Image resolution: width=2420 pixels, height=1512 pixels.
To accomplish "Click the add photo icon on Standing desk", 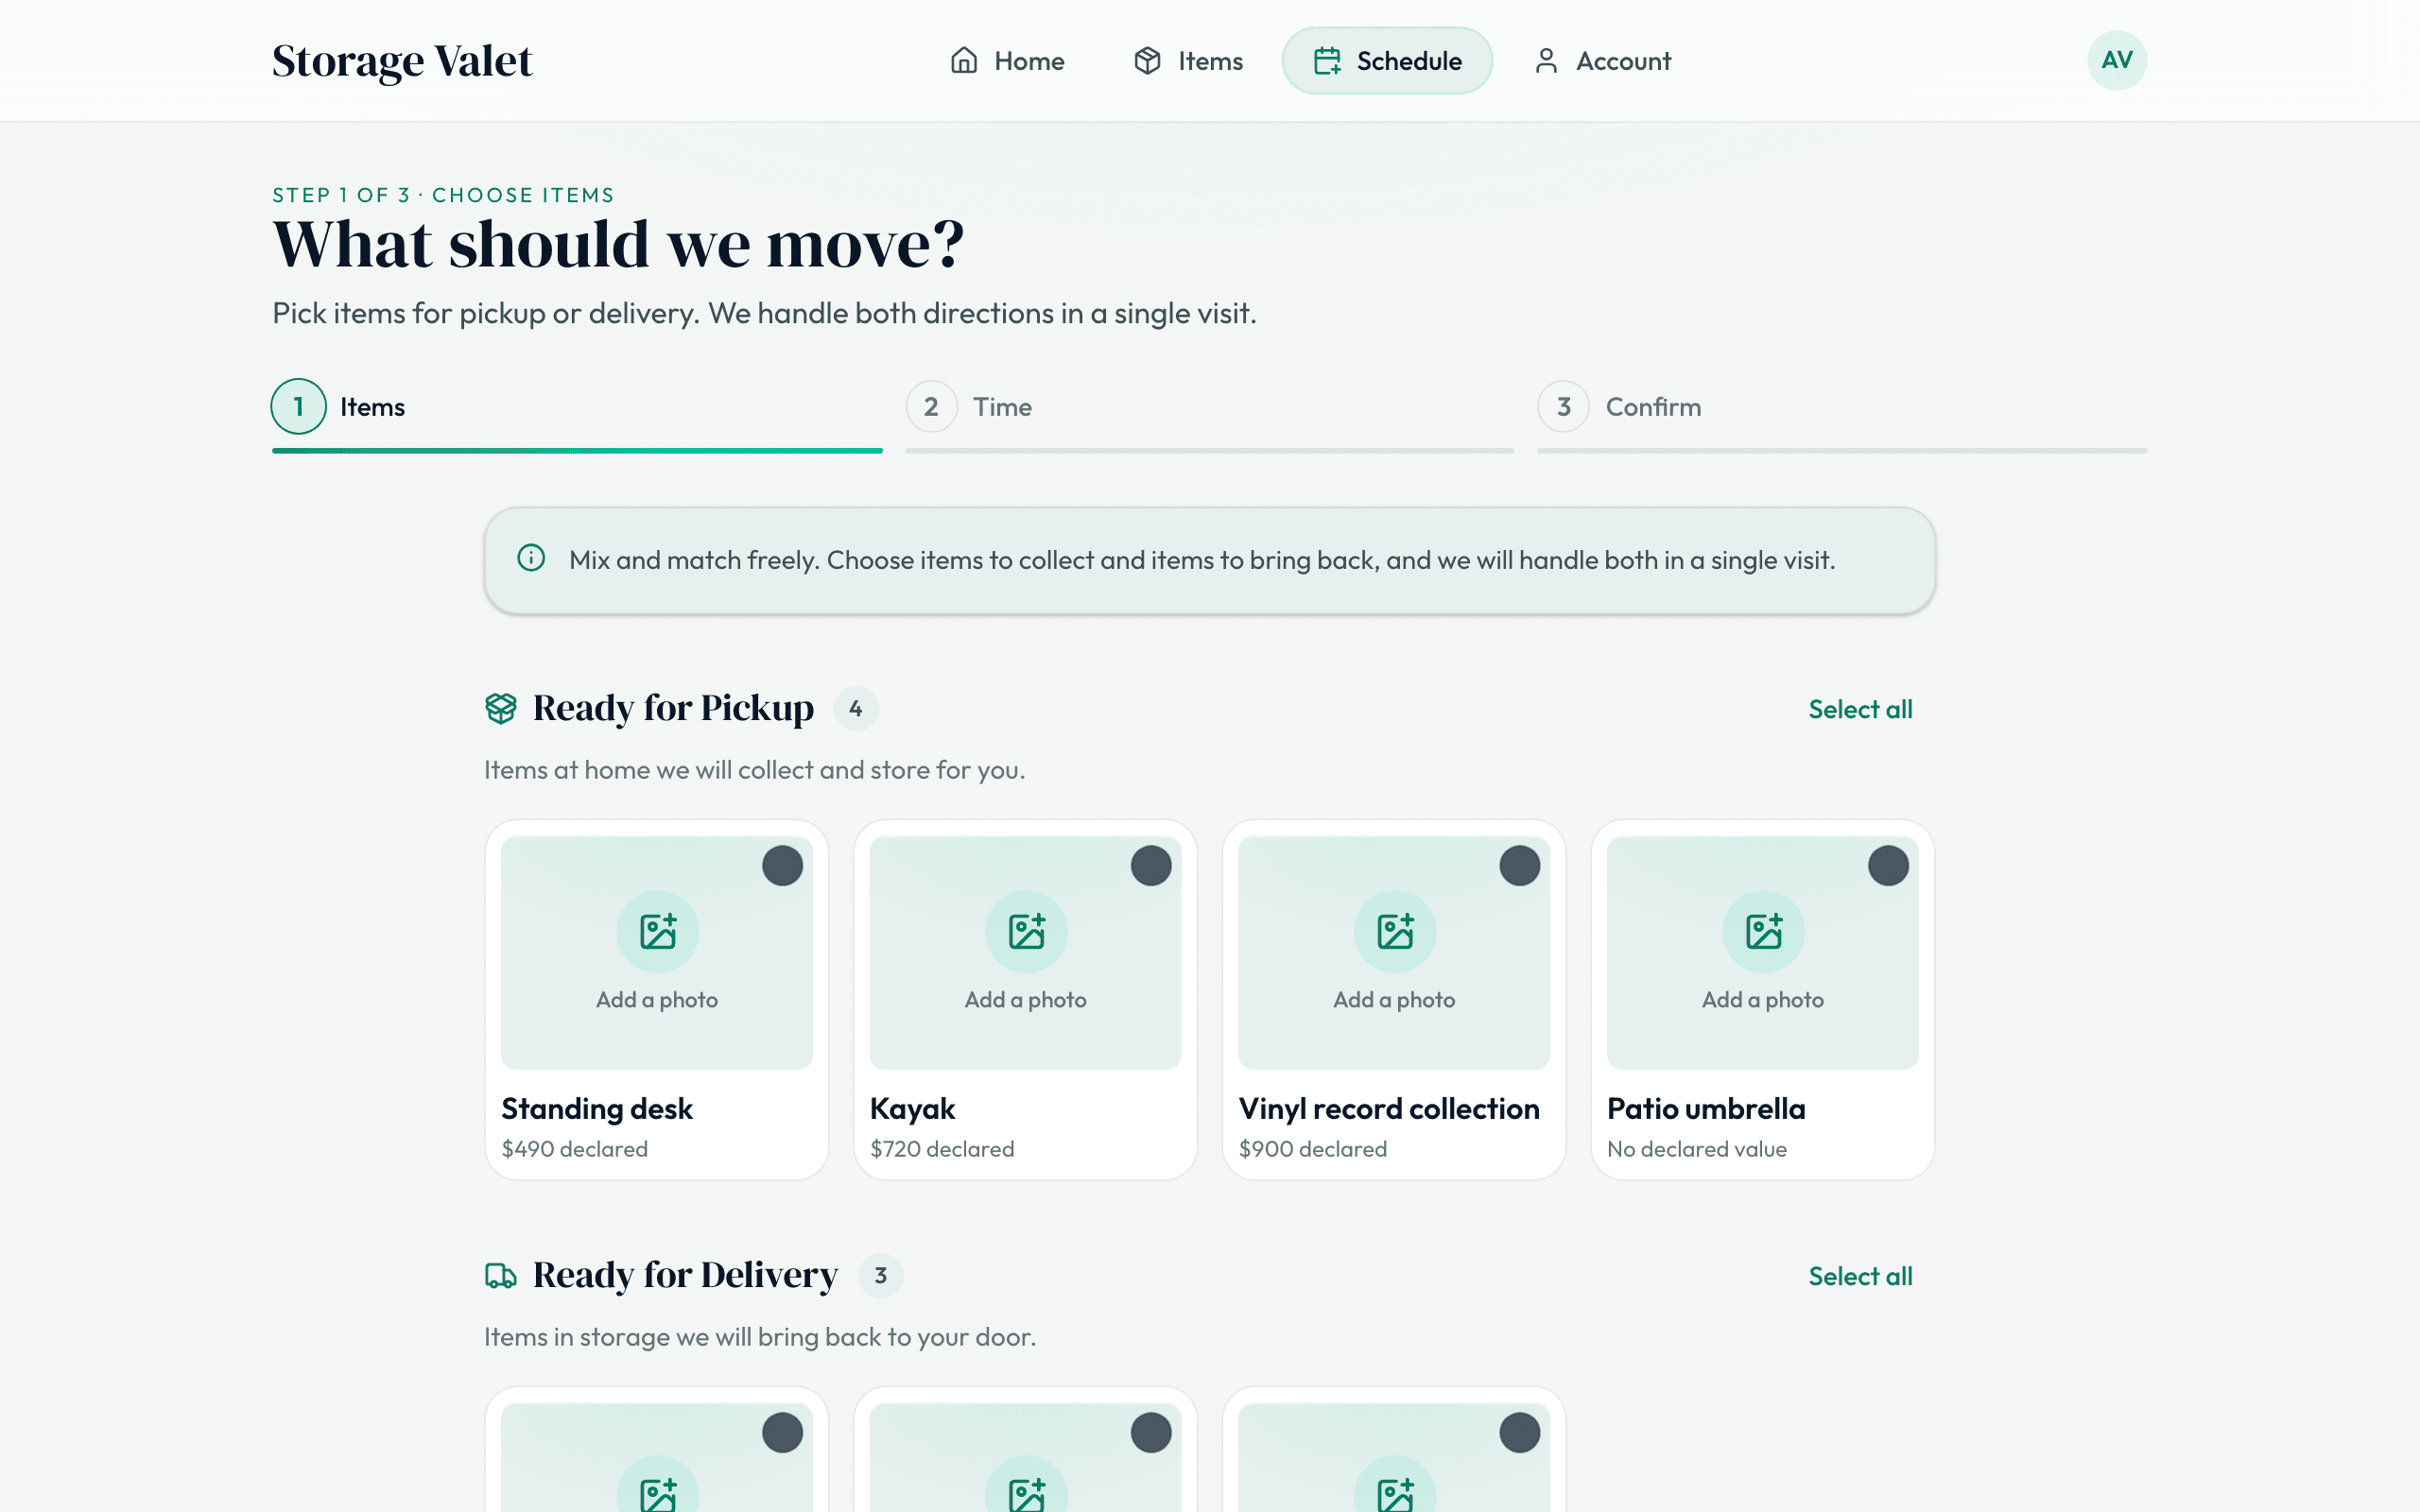I will (x=657, y=931).
